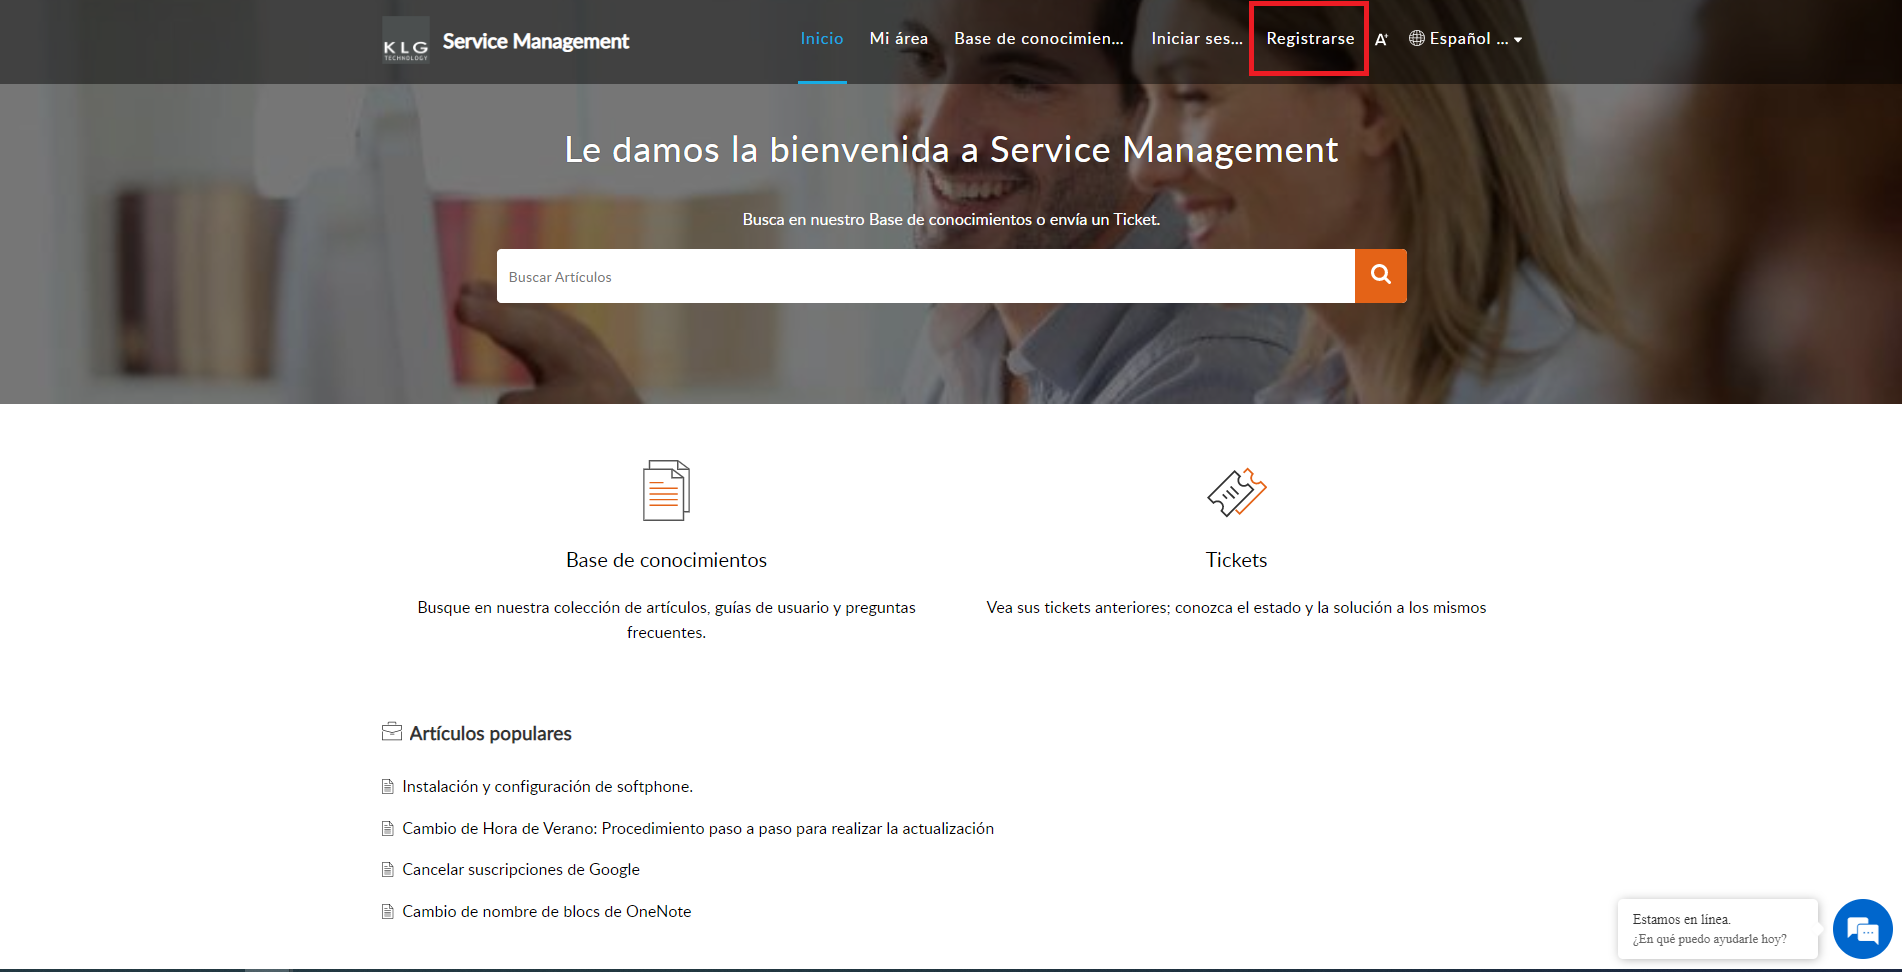The height and width of the screenshot is (972, 1902).
Task: Open article Cambio de nombre de blocs de OneNote
Action: [x=547, y=912]
